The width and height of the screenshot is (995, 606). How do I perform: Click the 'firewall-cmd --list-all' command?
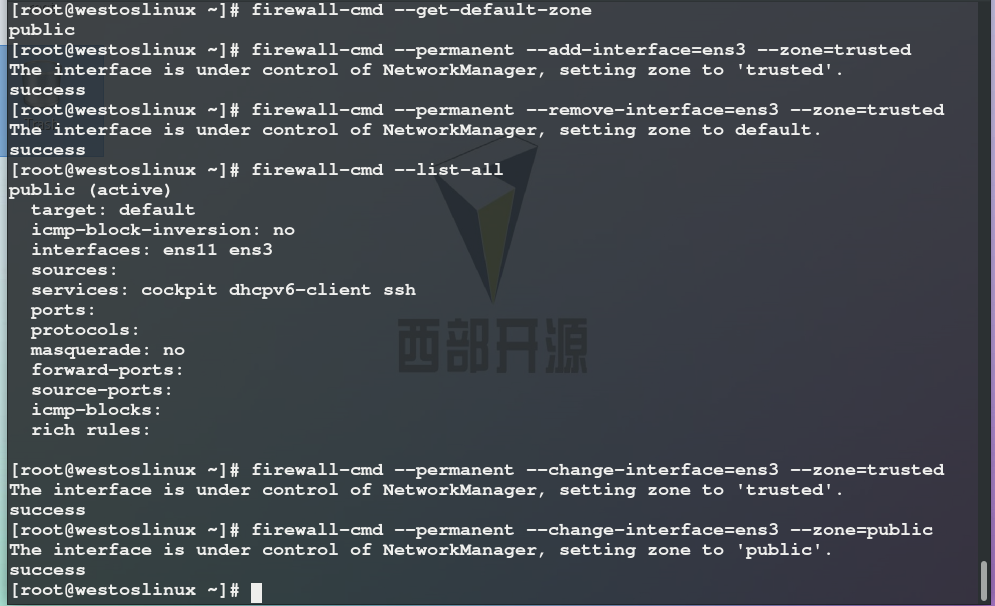click(377, 170)
